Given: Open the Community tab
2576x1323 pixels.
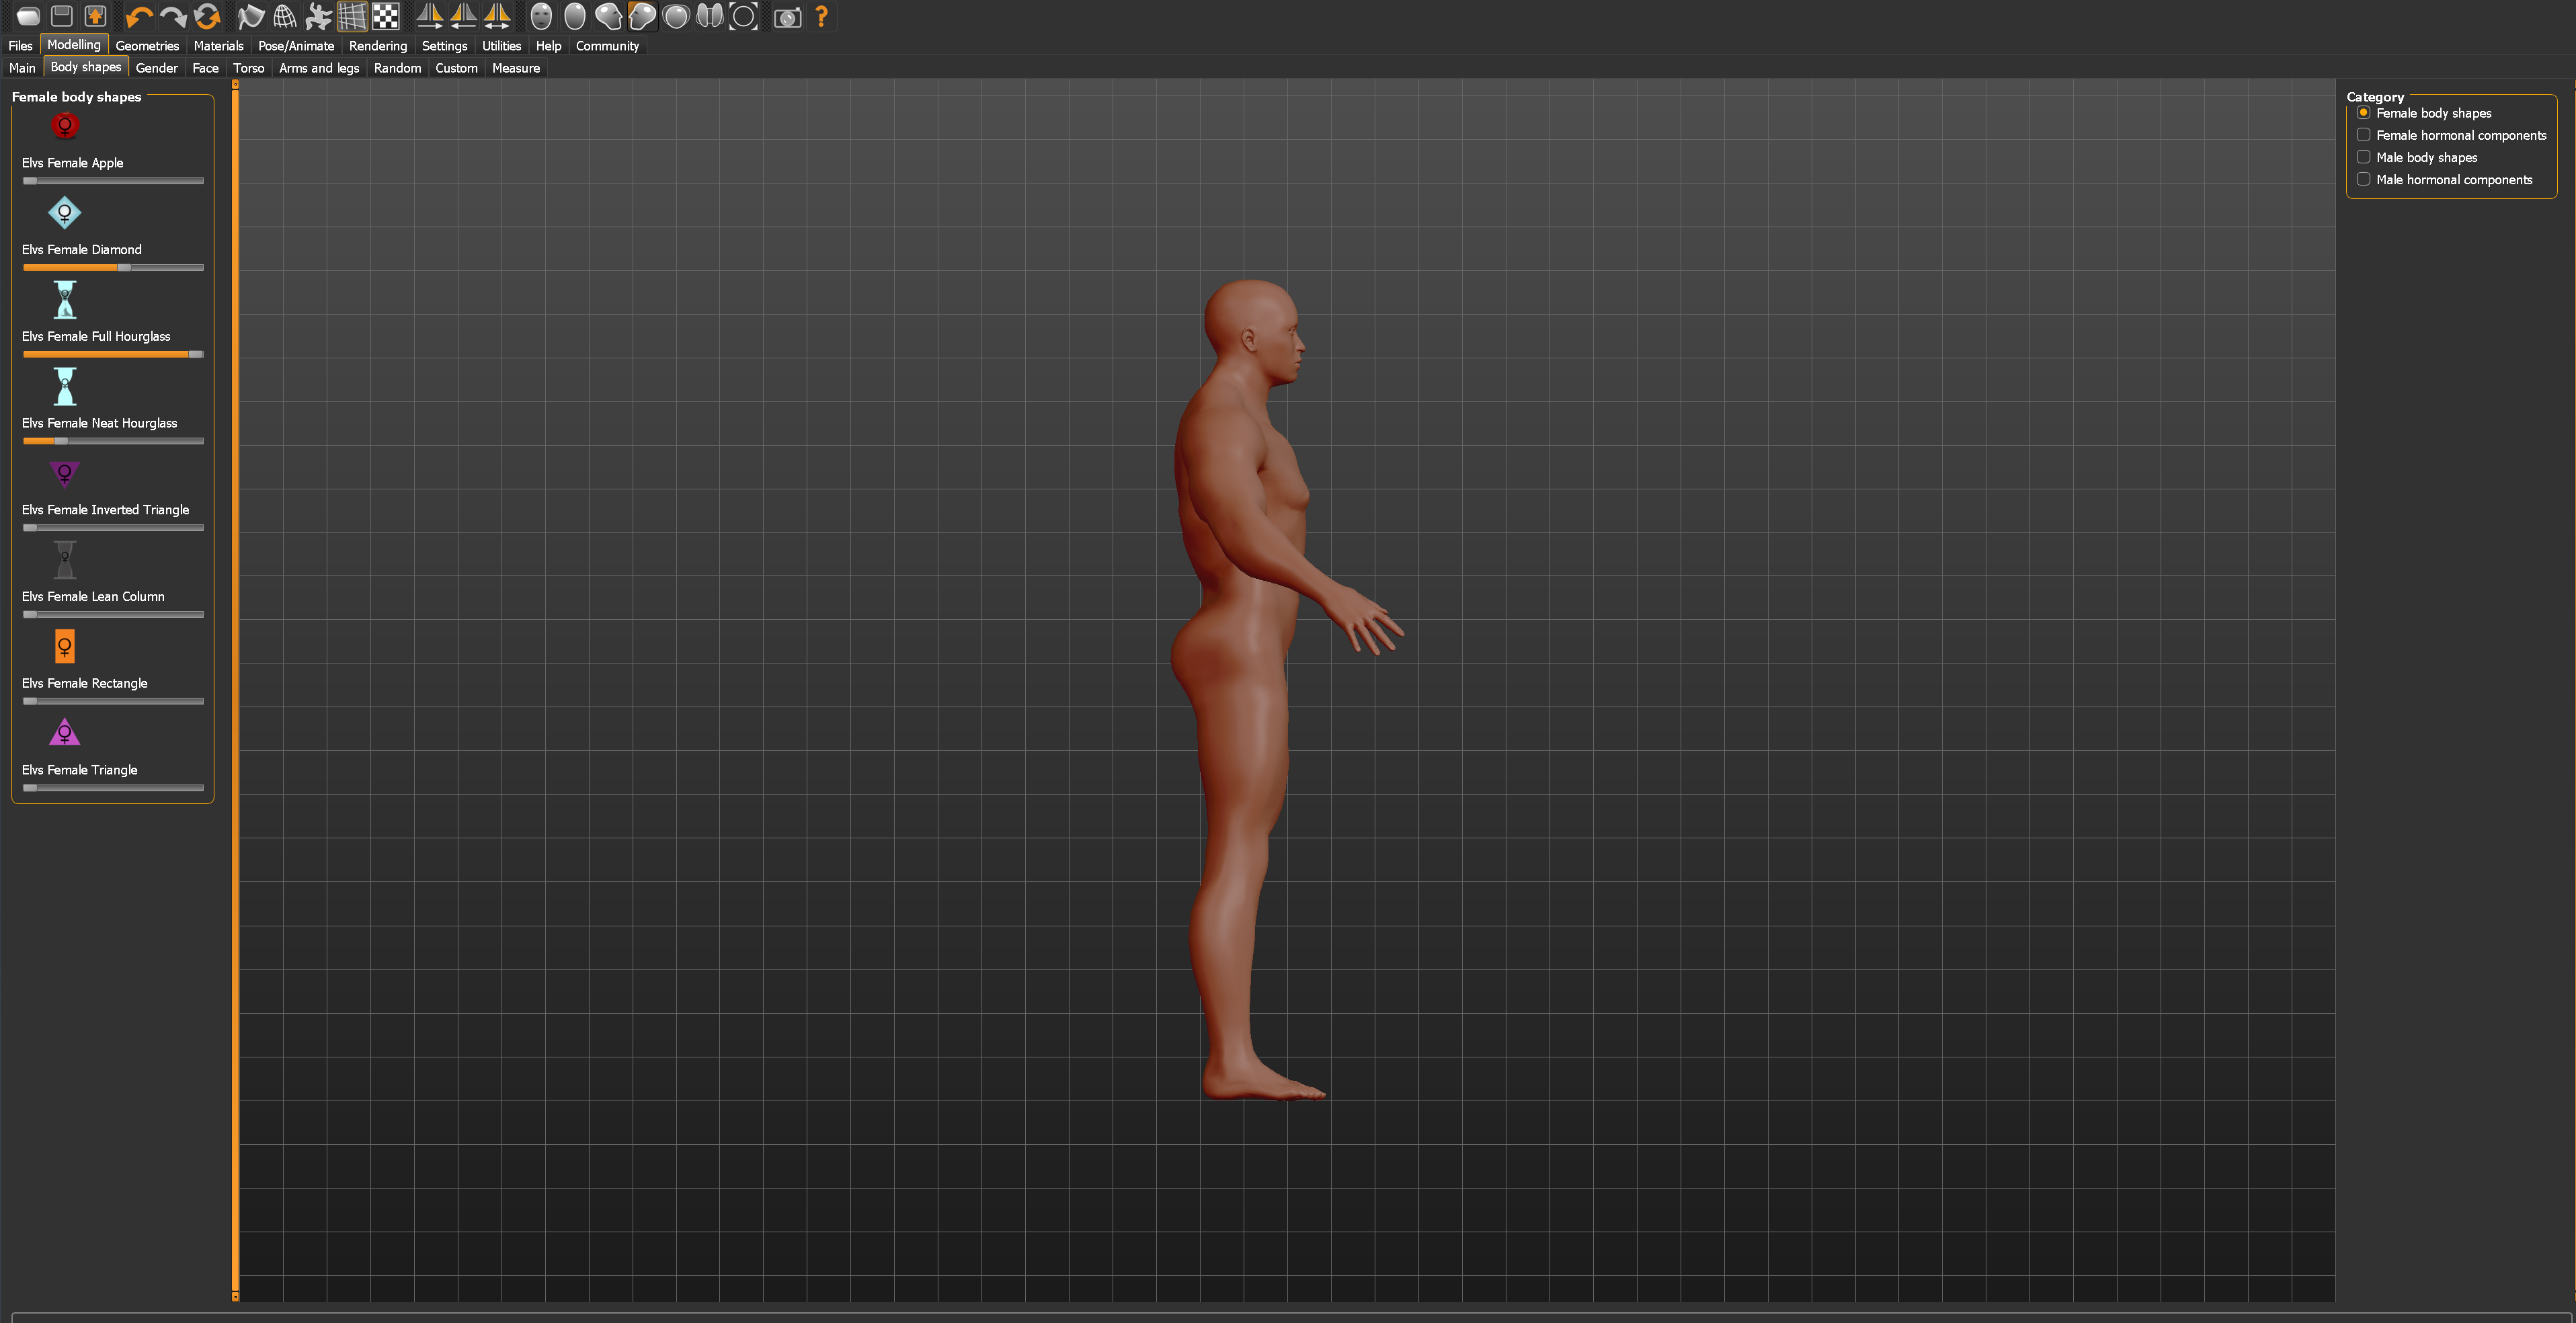Looking at the screenshot, I should (607, 46).
